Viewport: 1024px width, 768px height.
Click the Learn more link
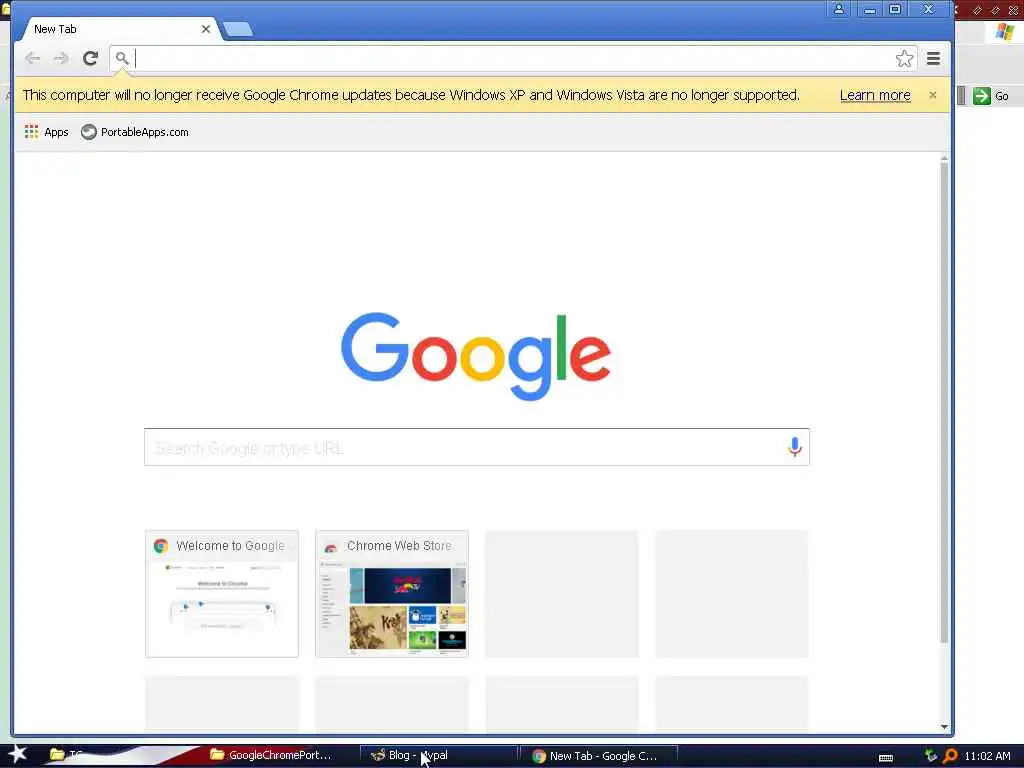click(x=875, y=95)
